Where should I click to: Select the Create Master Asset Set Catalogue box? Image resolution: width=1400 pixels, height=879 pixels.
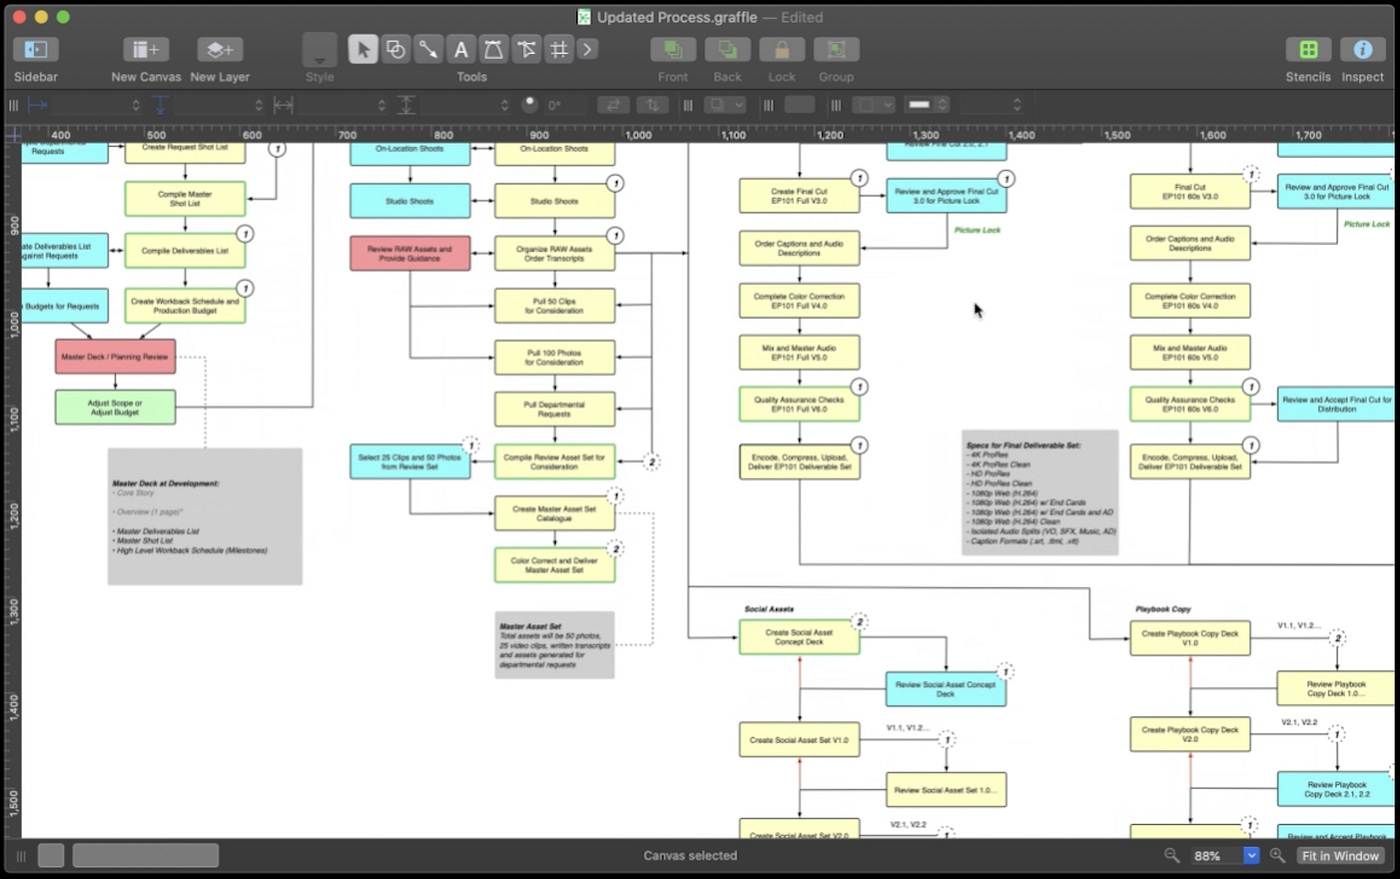click(x=554, y=514)
